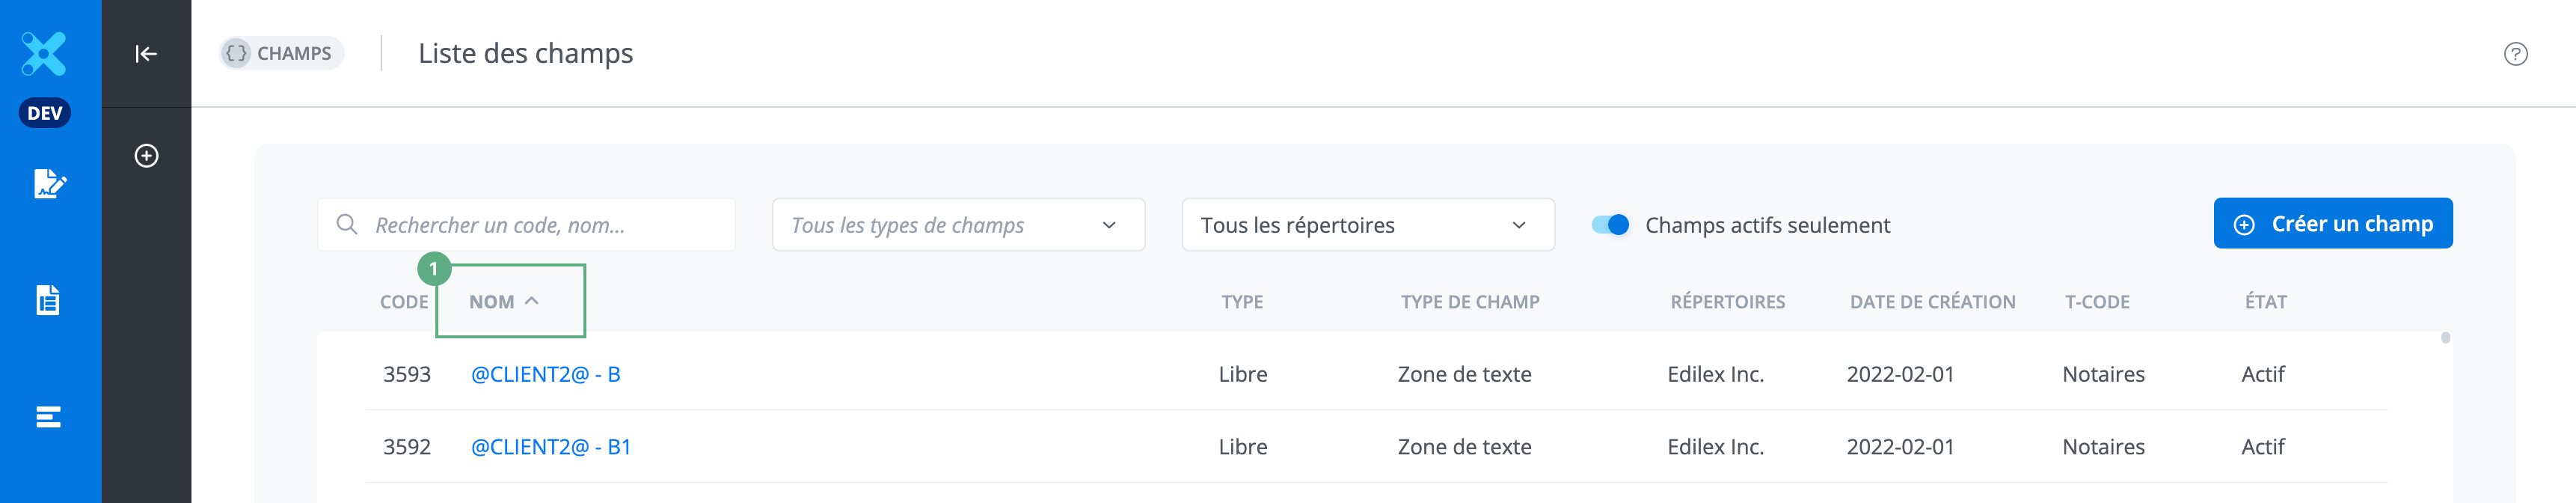Click the table's vertical scrollbar handle
The width and height of the screenshot is (2576, 503).
(x=2445, y=338)
